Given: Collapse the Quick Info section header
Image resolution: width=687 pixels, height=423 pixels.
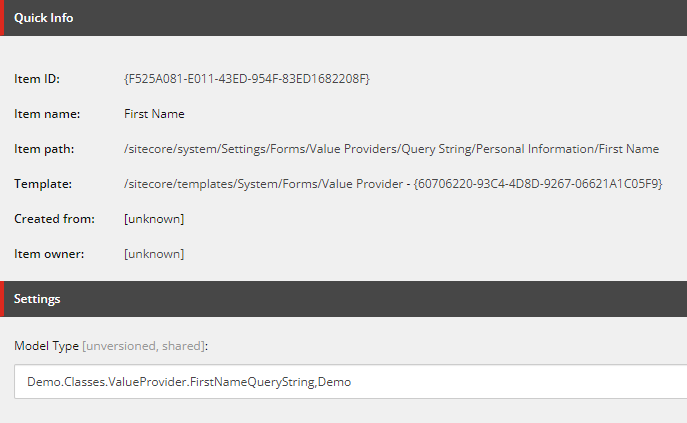Looking at the screenshot, I should (43, 18).
